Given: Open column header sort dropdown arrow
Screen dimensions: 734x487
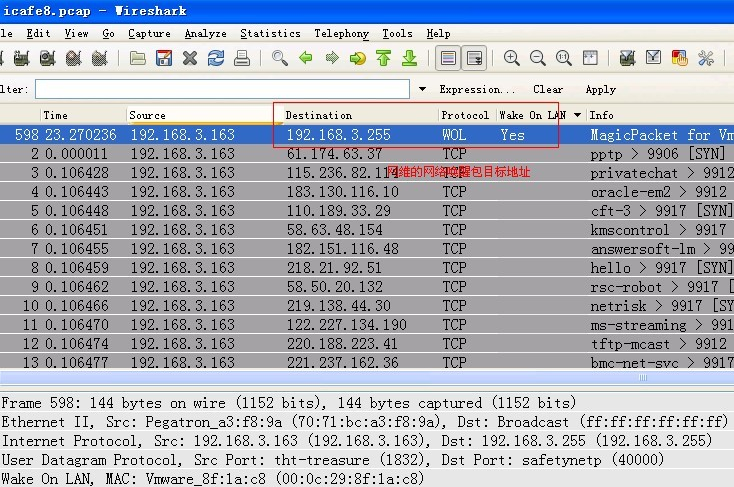Looking at the screenshot, I should [578, 115].
